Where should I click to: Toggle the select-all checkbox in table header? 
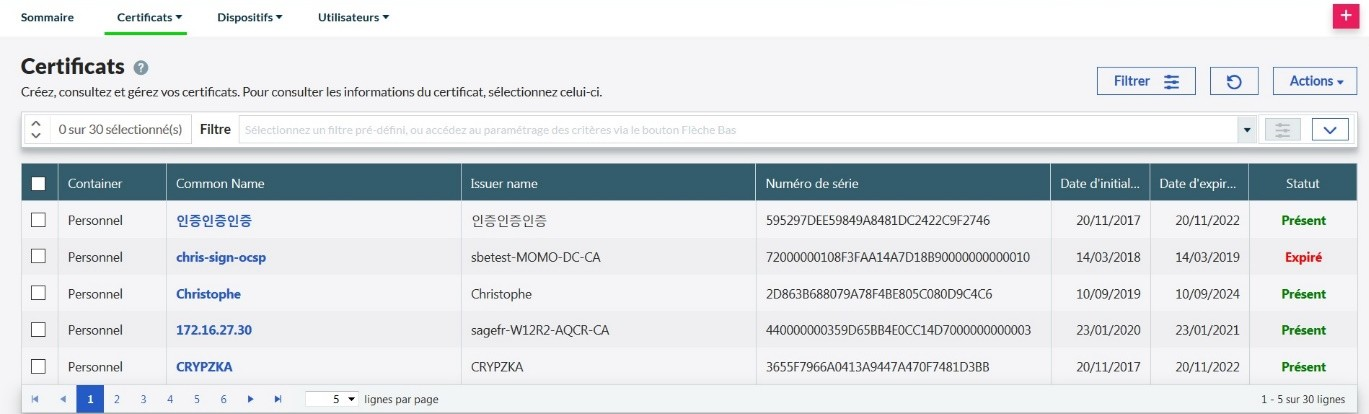pos(39,184)
